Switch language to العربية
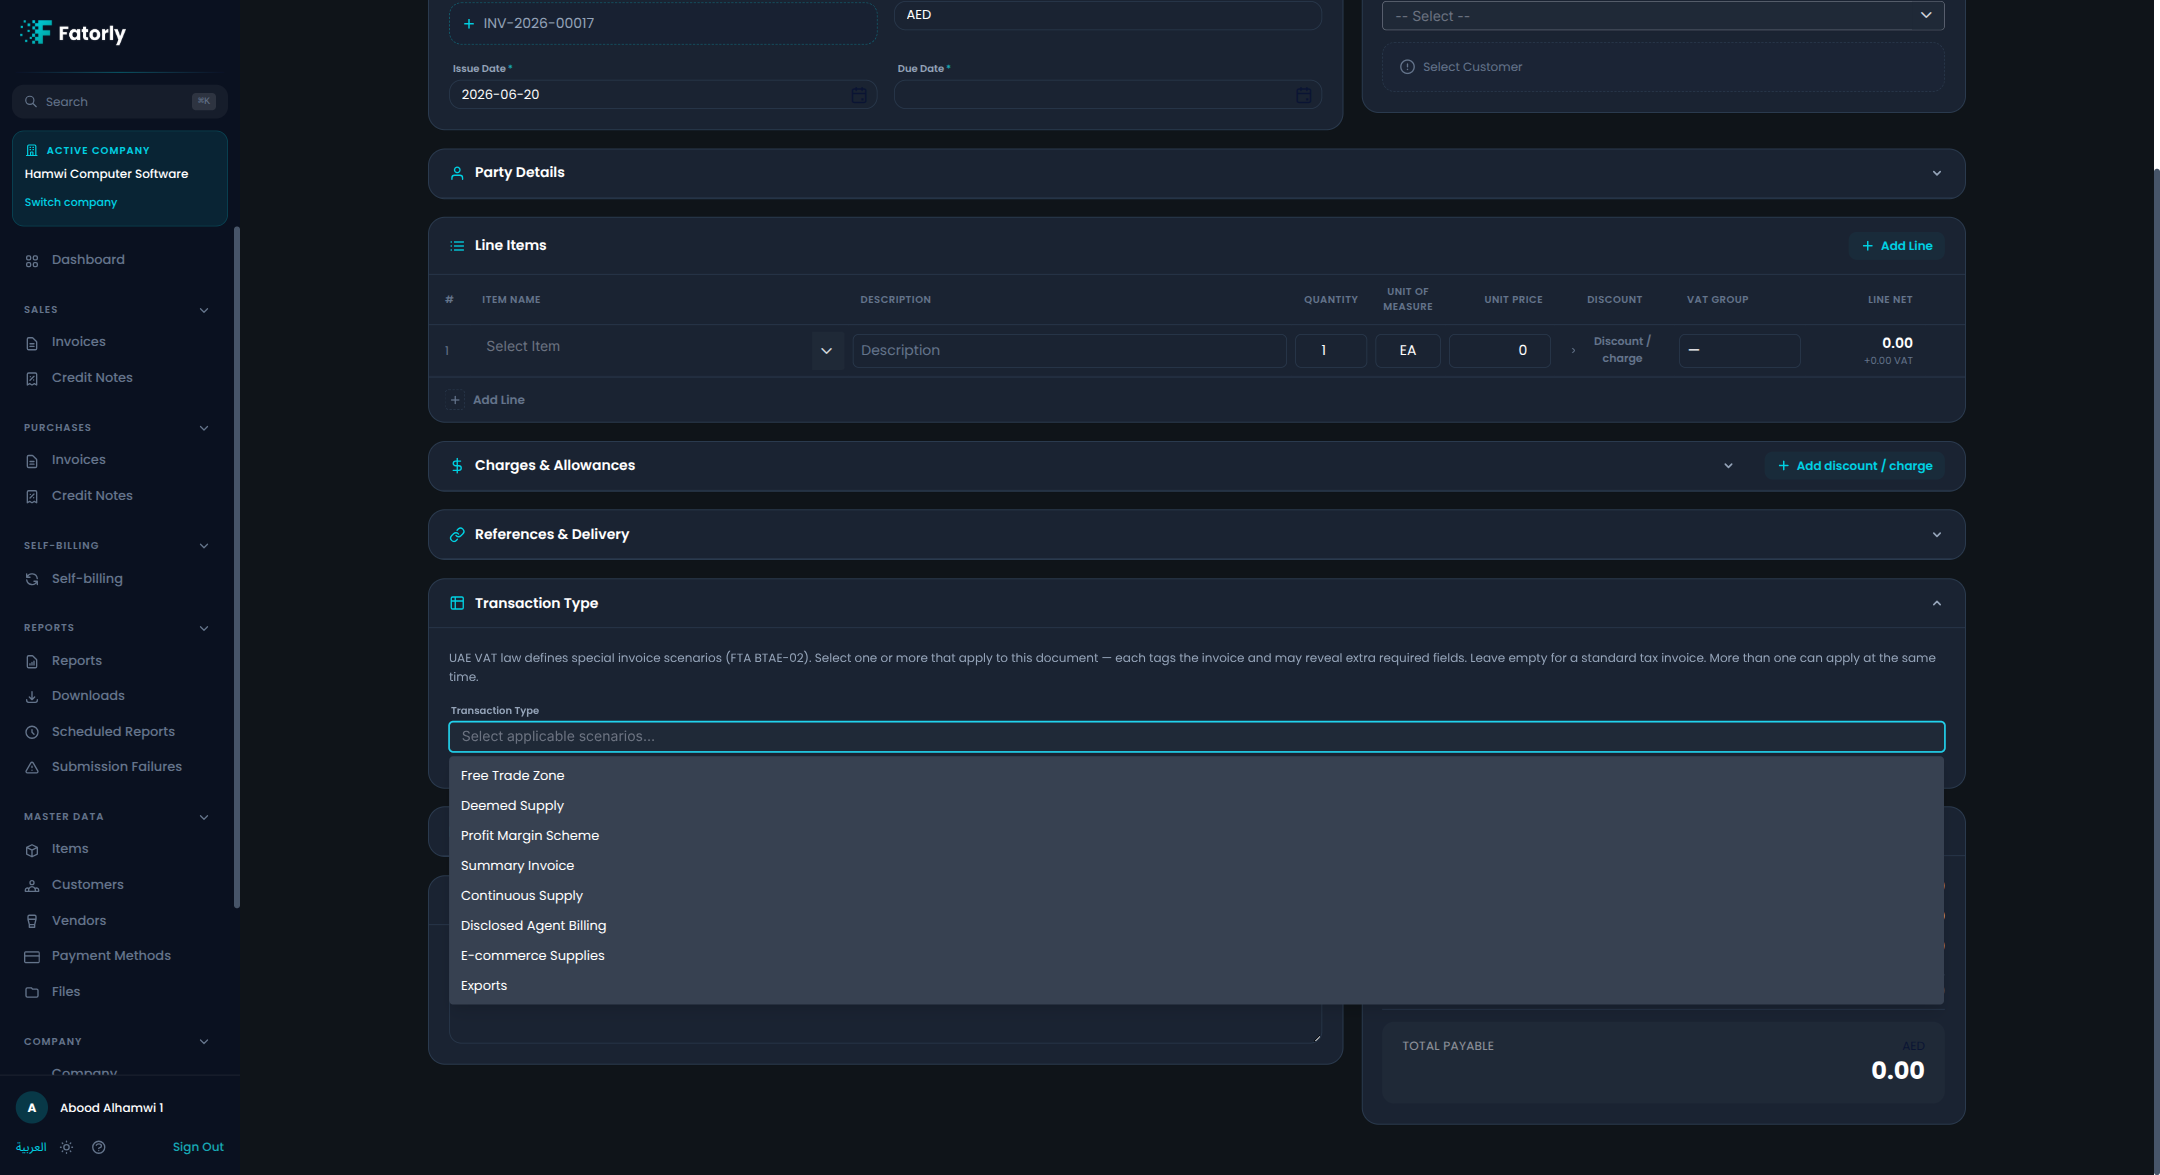2160x1175 pixels. point(31,1147)
